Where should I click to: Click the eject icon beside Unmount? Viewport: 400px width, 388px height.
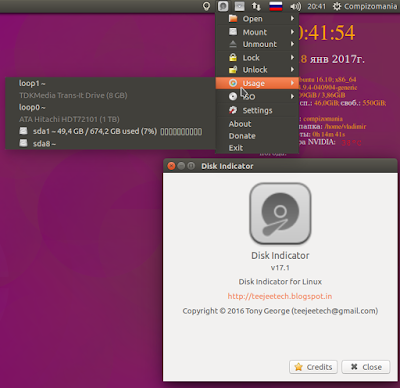point(233,44)
